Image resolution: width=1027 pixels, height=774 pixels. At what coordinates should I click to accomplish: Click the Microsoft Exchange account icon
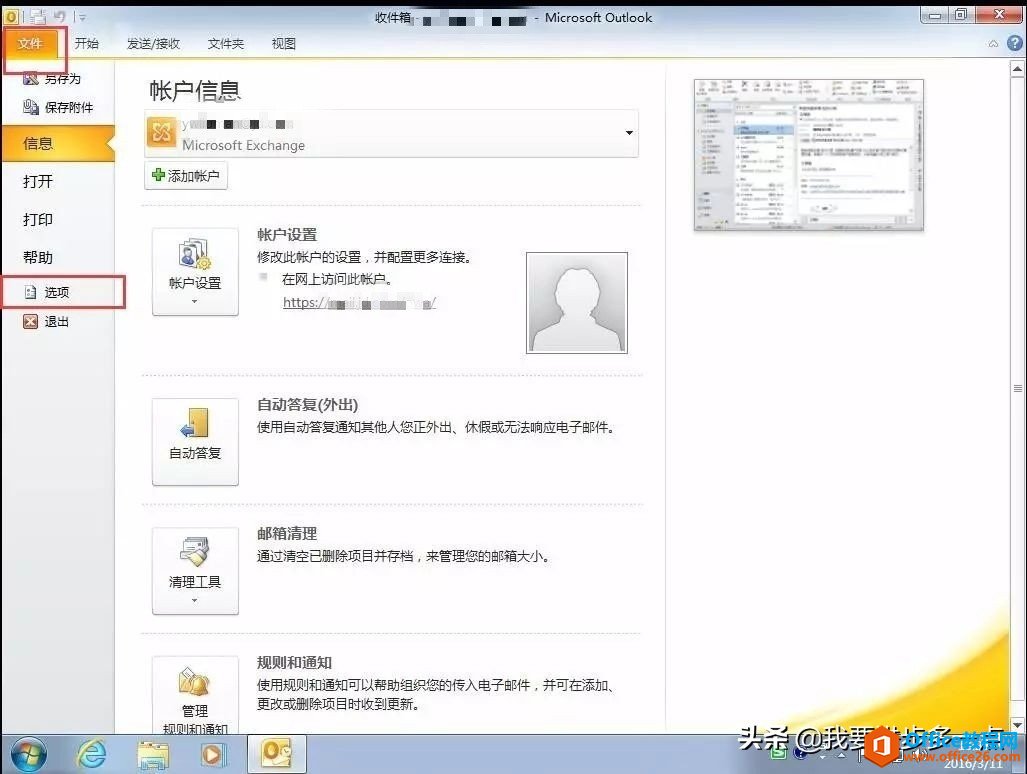click(x=162, y=133)
